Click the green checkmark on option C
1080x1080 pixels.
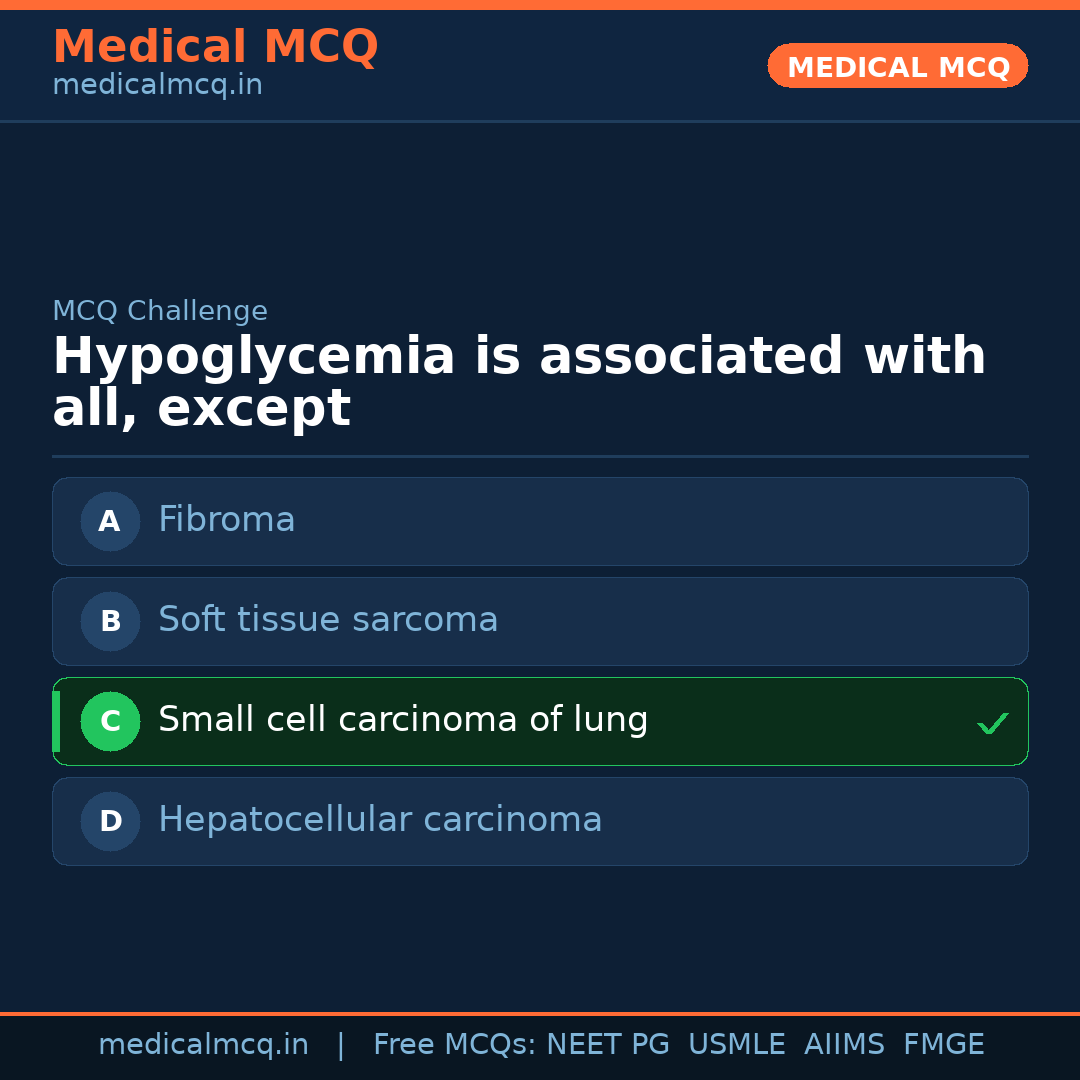(x=992, y=723)
